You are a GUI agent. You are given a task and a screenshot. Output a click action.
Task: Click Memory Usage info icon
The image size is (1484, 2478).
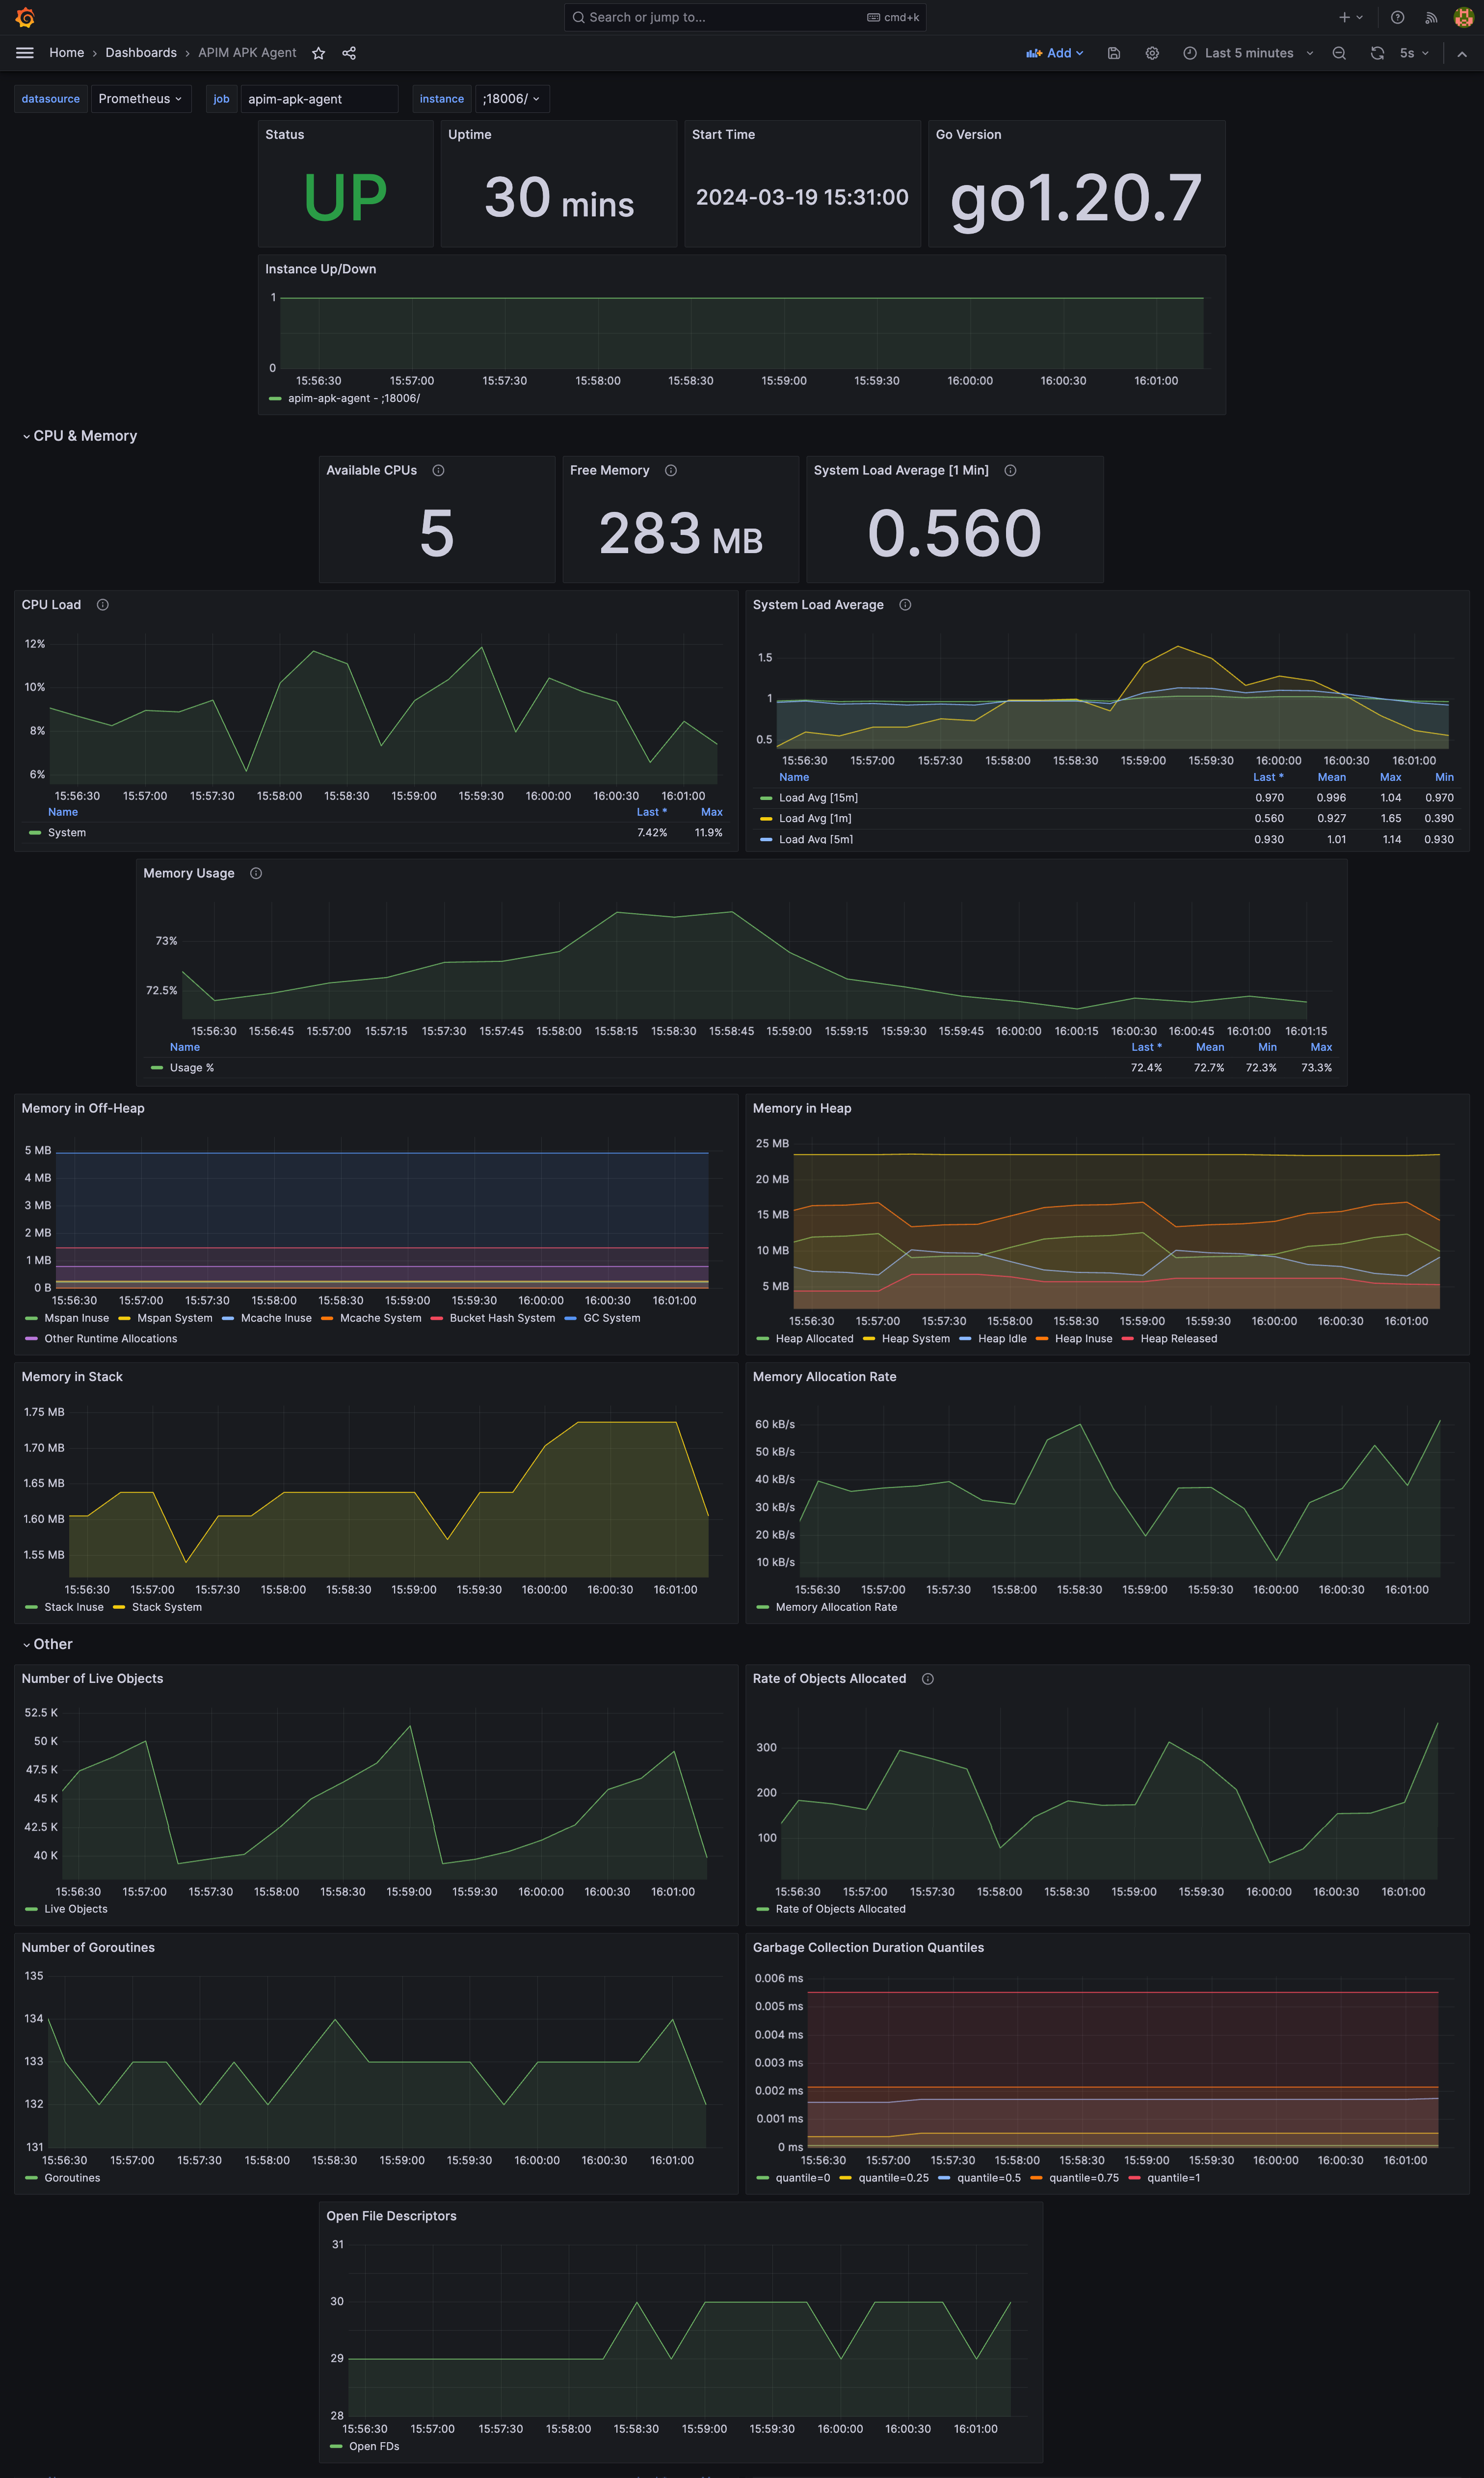[x=256, y=873]
